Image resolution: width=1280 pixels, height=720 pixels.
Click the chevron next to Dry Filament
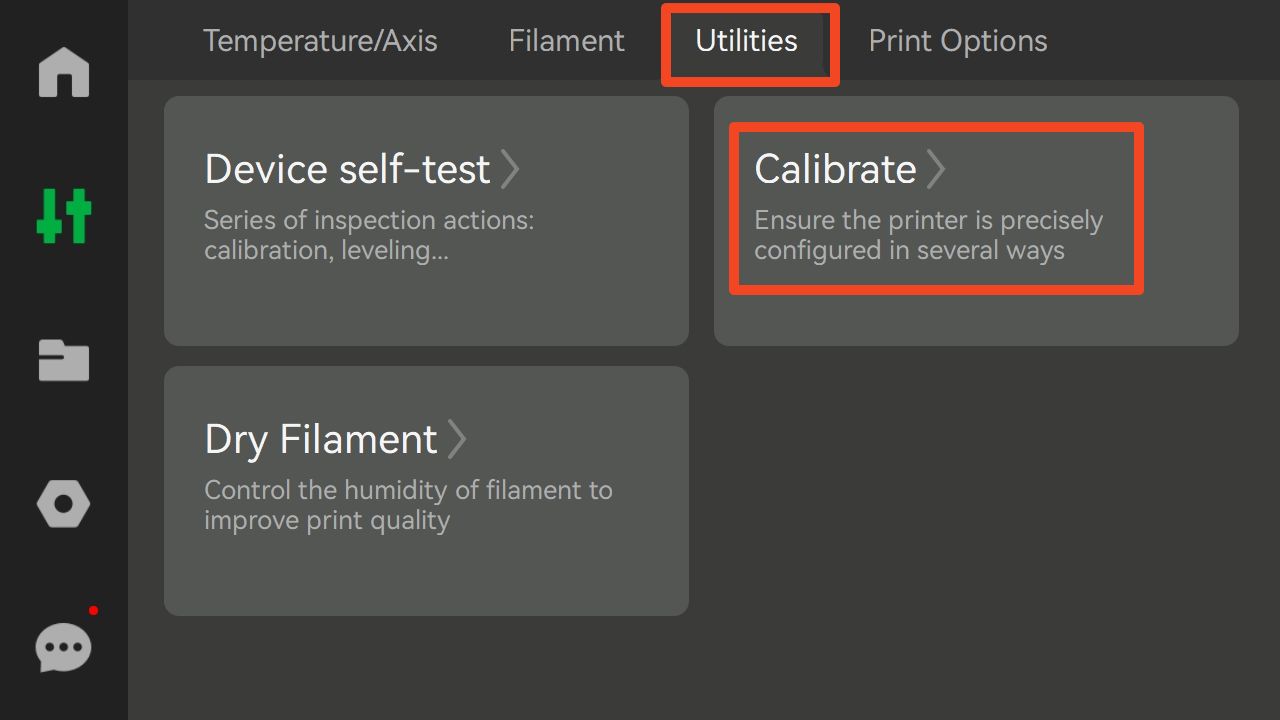(457, 439)
